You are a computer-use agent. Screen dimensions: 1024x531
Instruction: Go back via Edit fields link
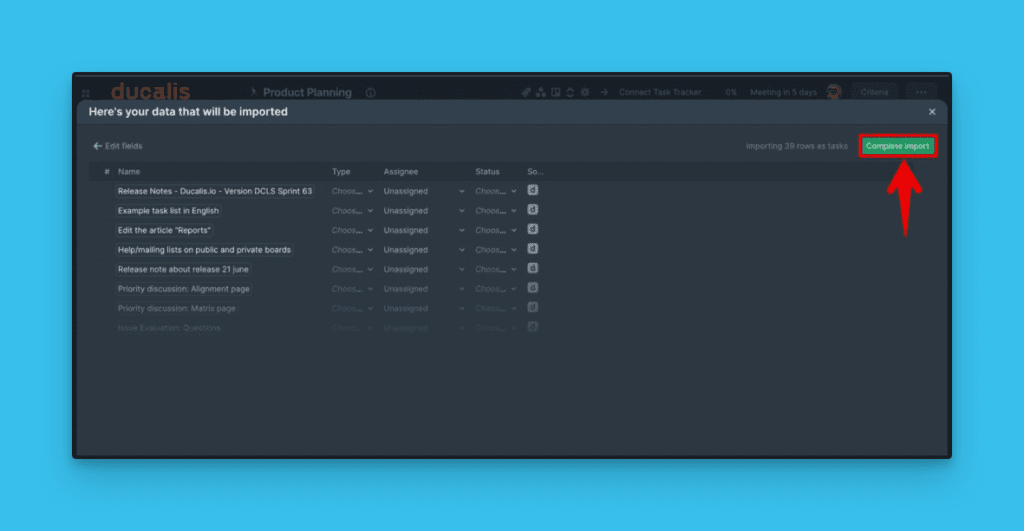pos(118,146)
